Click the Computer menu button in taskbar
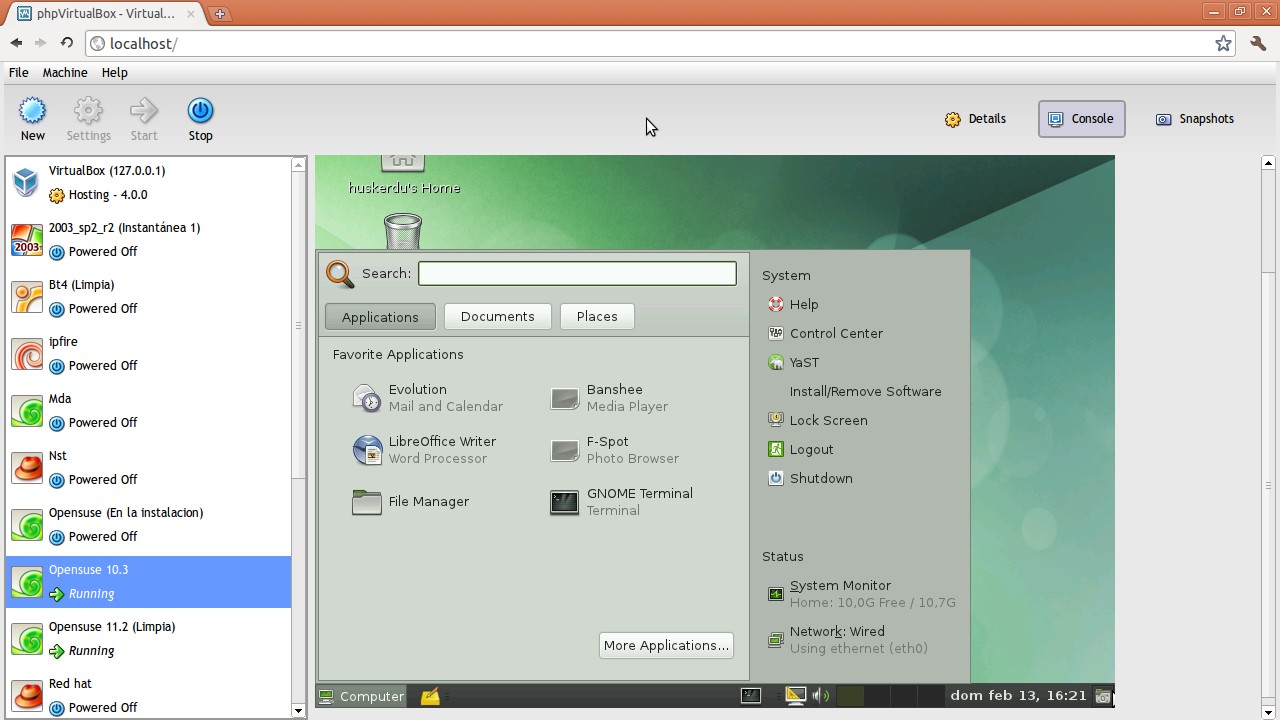The image size is (1280, 720). [x=361, y=697]
